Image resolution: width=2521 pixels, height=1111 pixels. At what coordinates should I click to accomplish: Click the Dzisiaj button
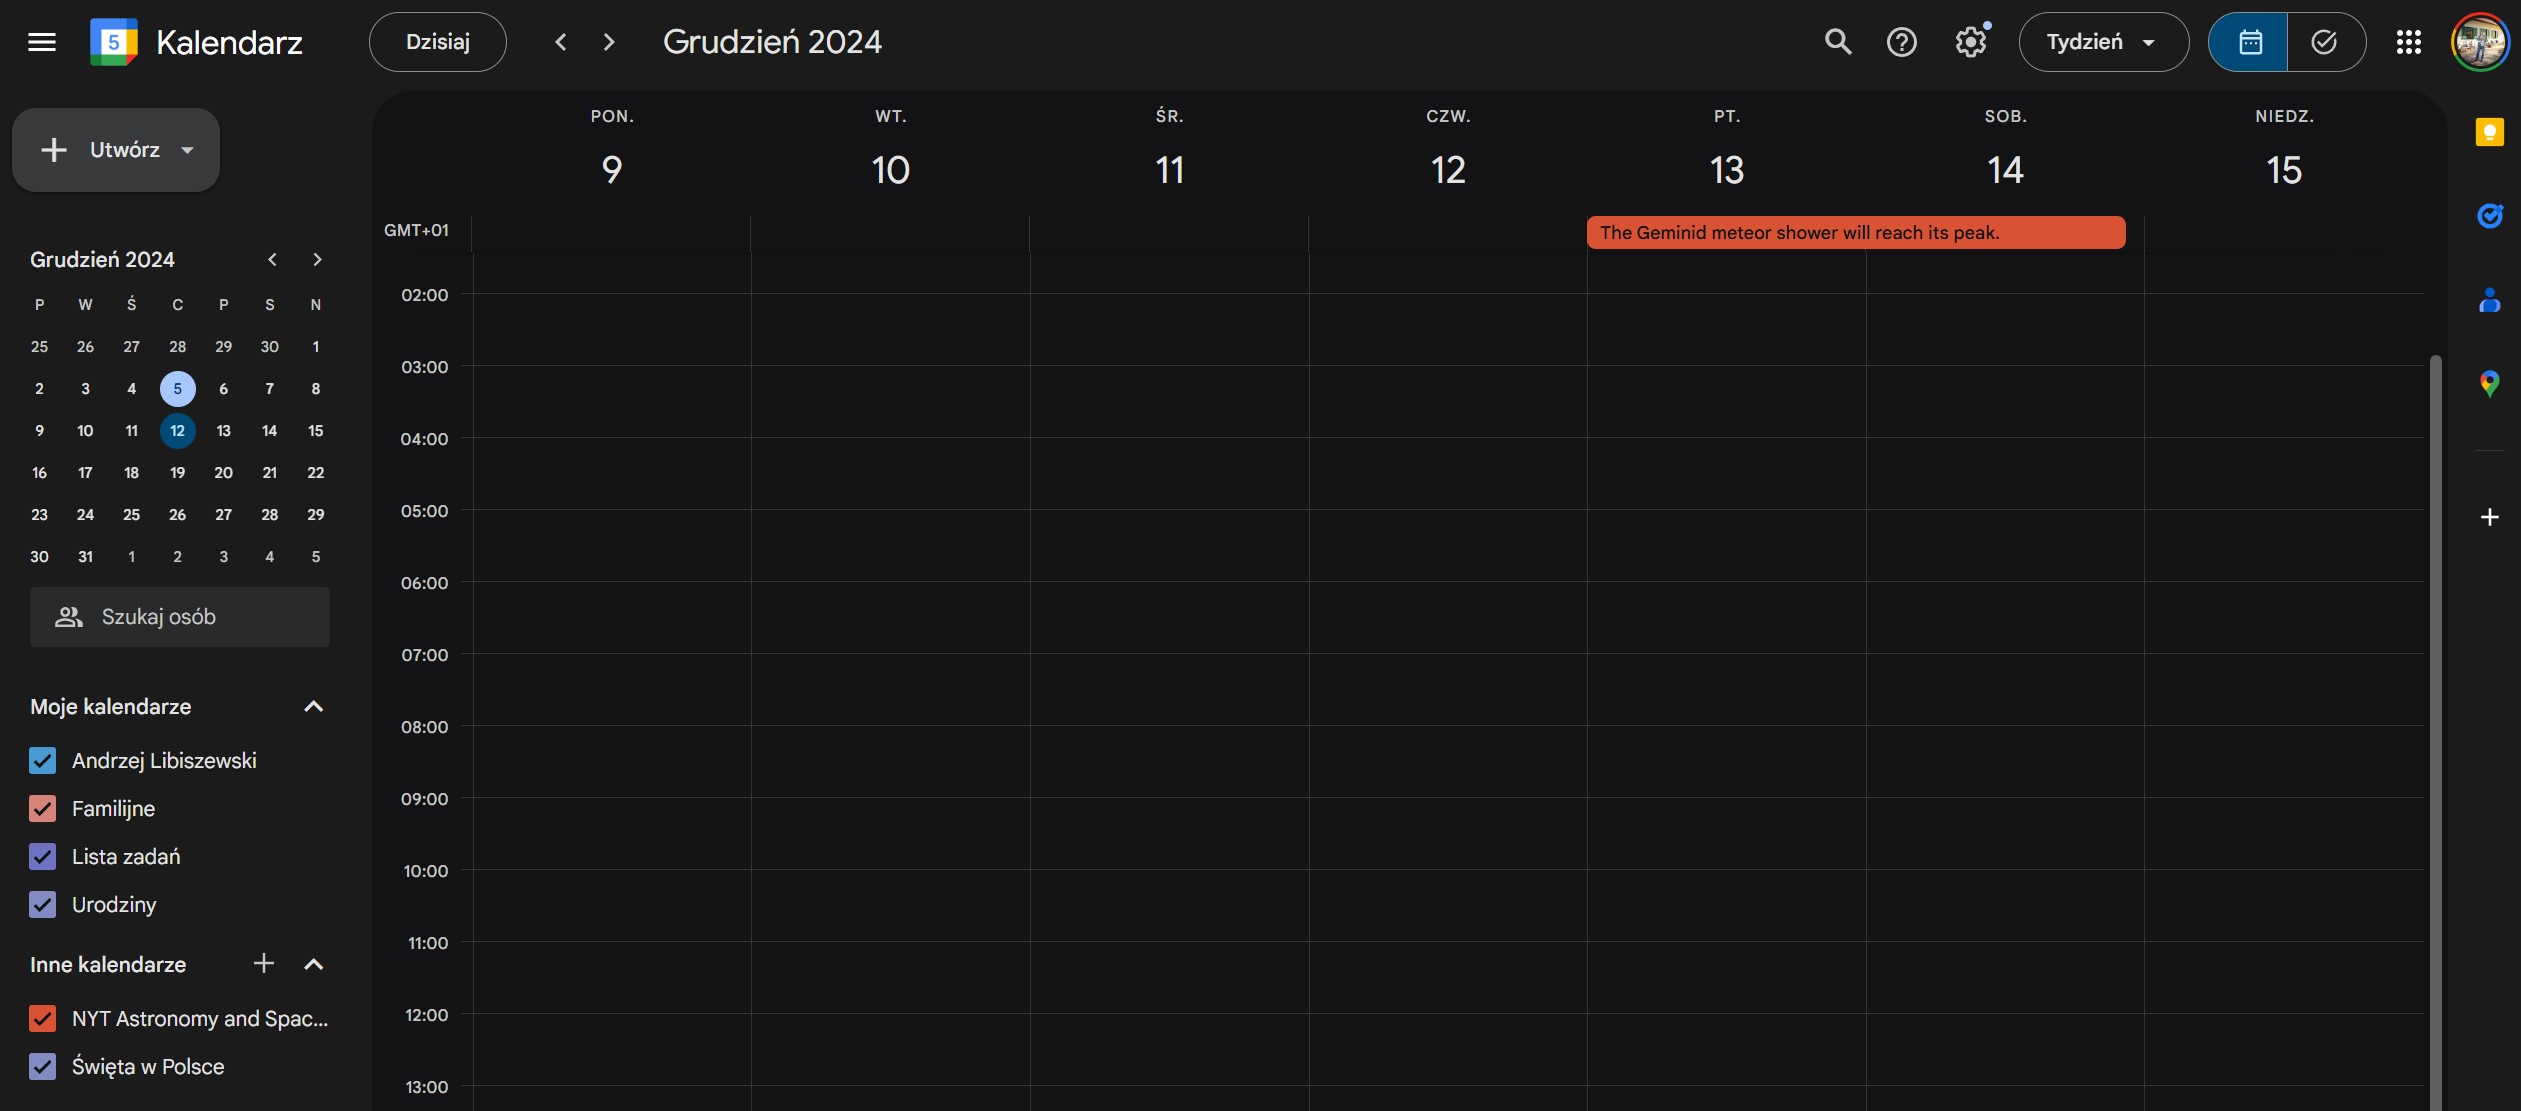click(437, 42)
